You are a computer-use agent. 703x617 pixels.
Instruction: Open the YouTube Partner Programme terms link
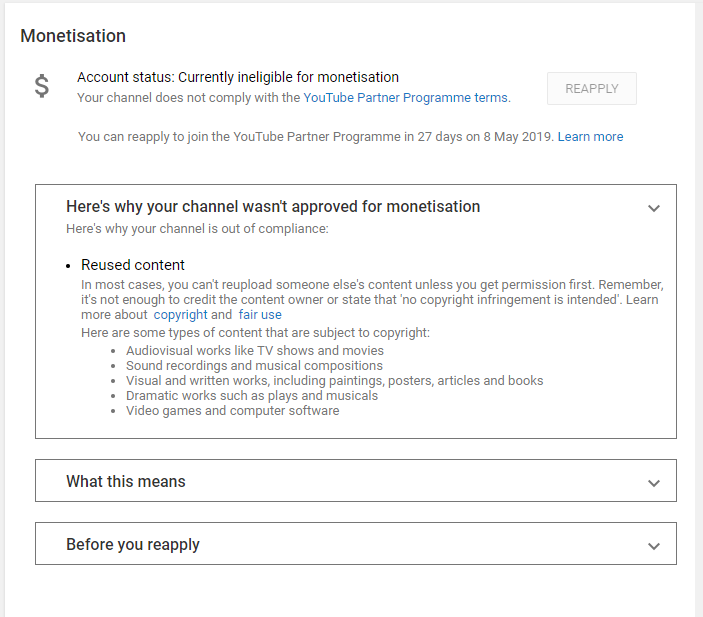click(x=406, y=98)
